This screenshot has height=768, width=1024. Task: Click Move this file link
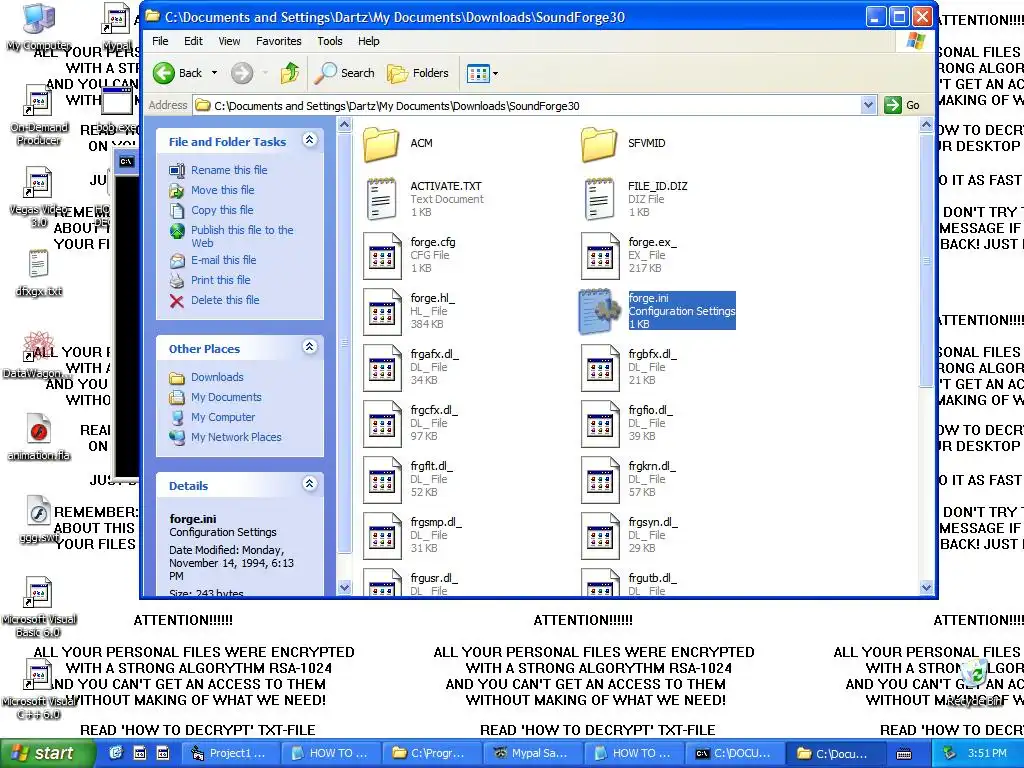223,190
